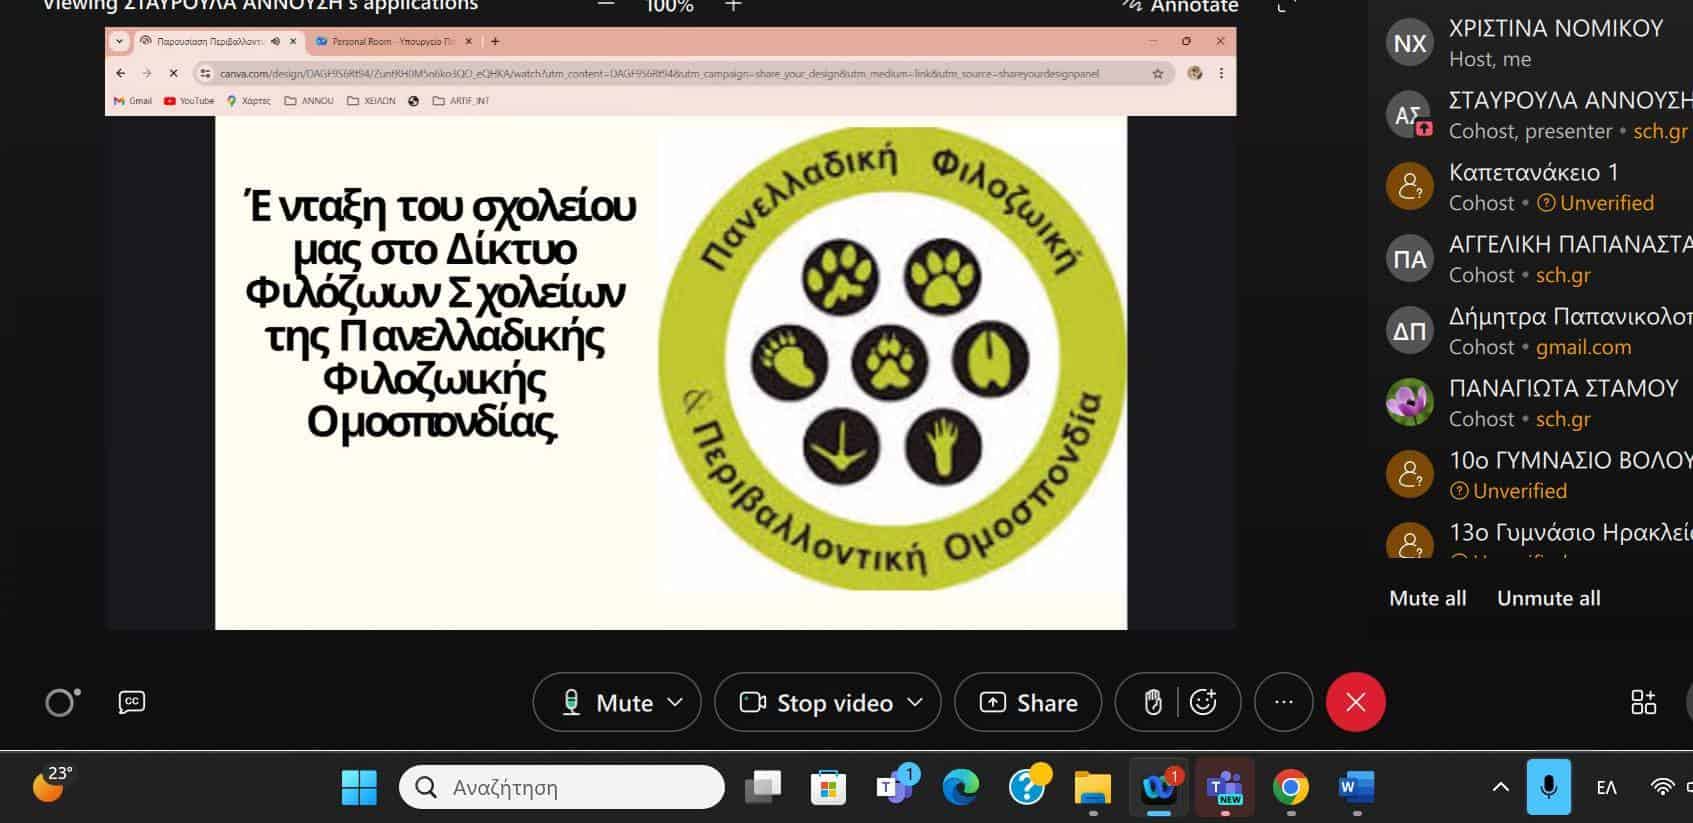Open the reactions smiley icon
The width and height of the screenshot is (1693, 823).
coord(1203,702)
